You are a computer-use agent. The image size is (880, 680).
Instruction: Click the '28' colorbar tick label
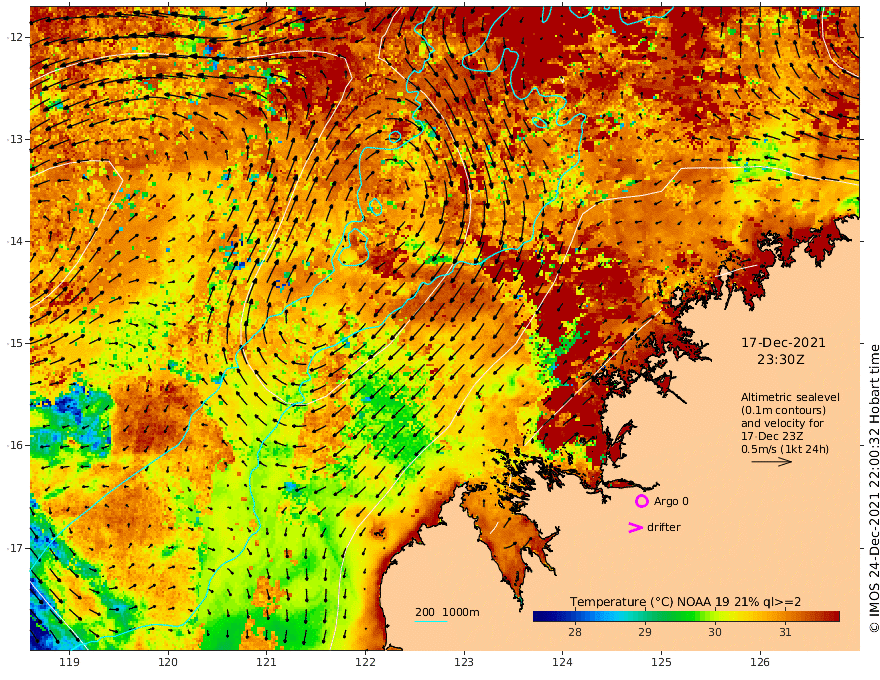pos(575,632)
